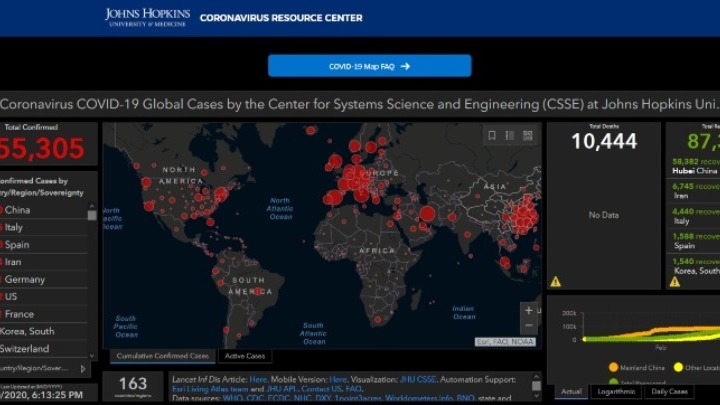Select the Daily Cases chart tab
Viewport: 720px width, 405px height.
coord(669,392)
